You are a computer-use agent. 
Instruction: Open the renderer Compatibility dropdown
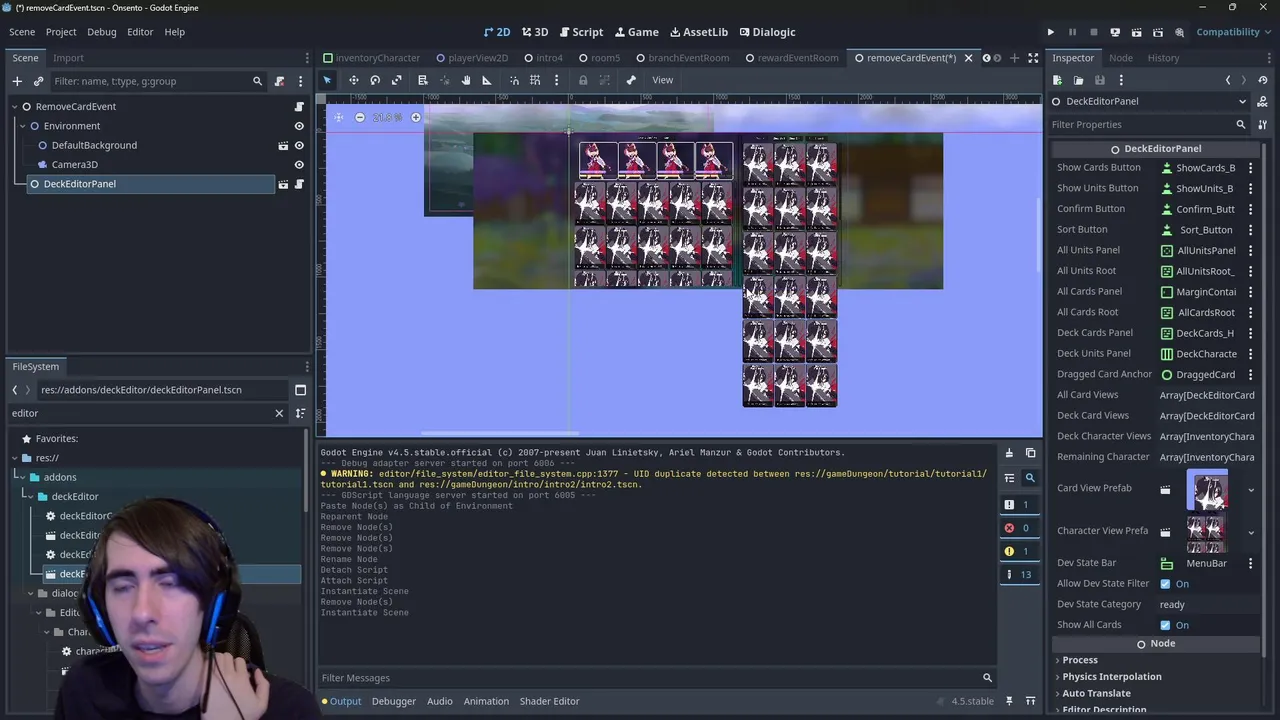(x=1234, y=32)
